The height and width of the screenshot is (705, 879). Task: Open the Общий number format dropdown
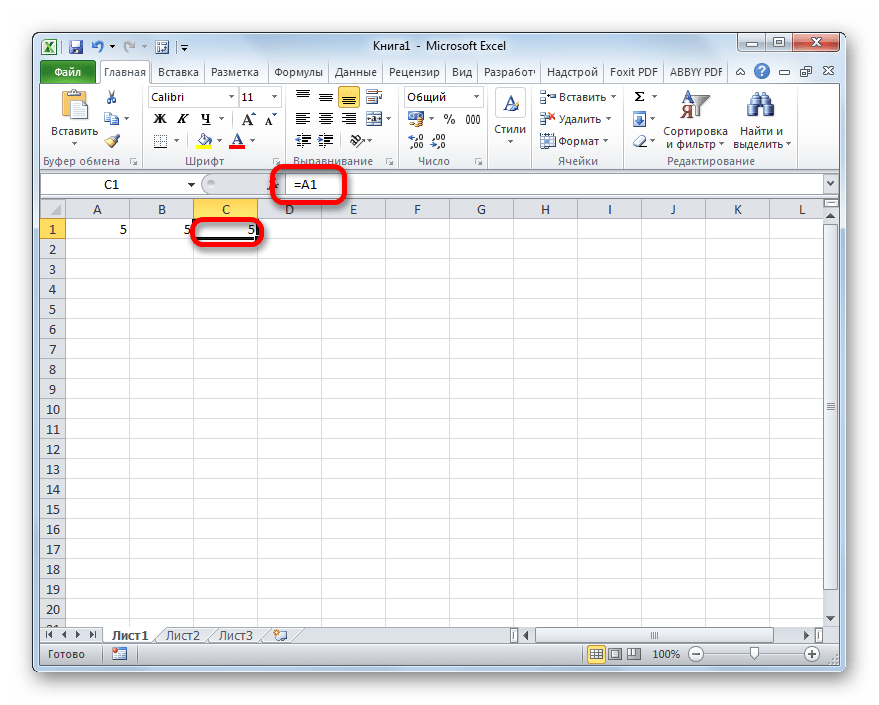coord(476,97)
